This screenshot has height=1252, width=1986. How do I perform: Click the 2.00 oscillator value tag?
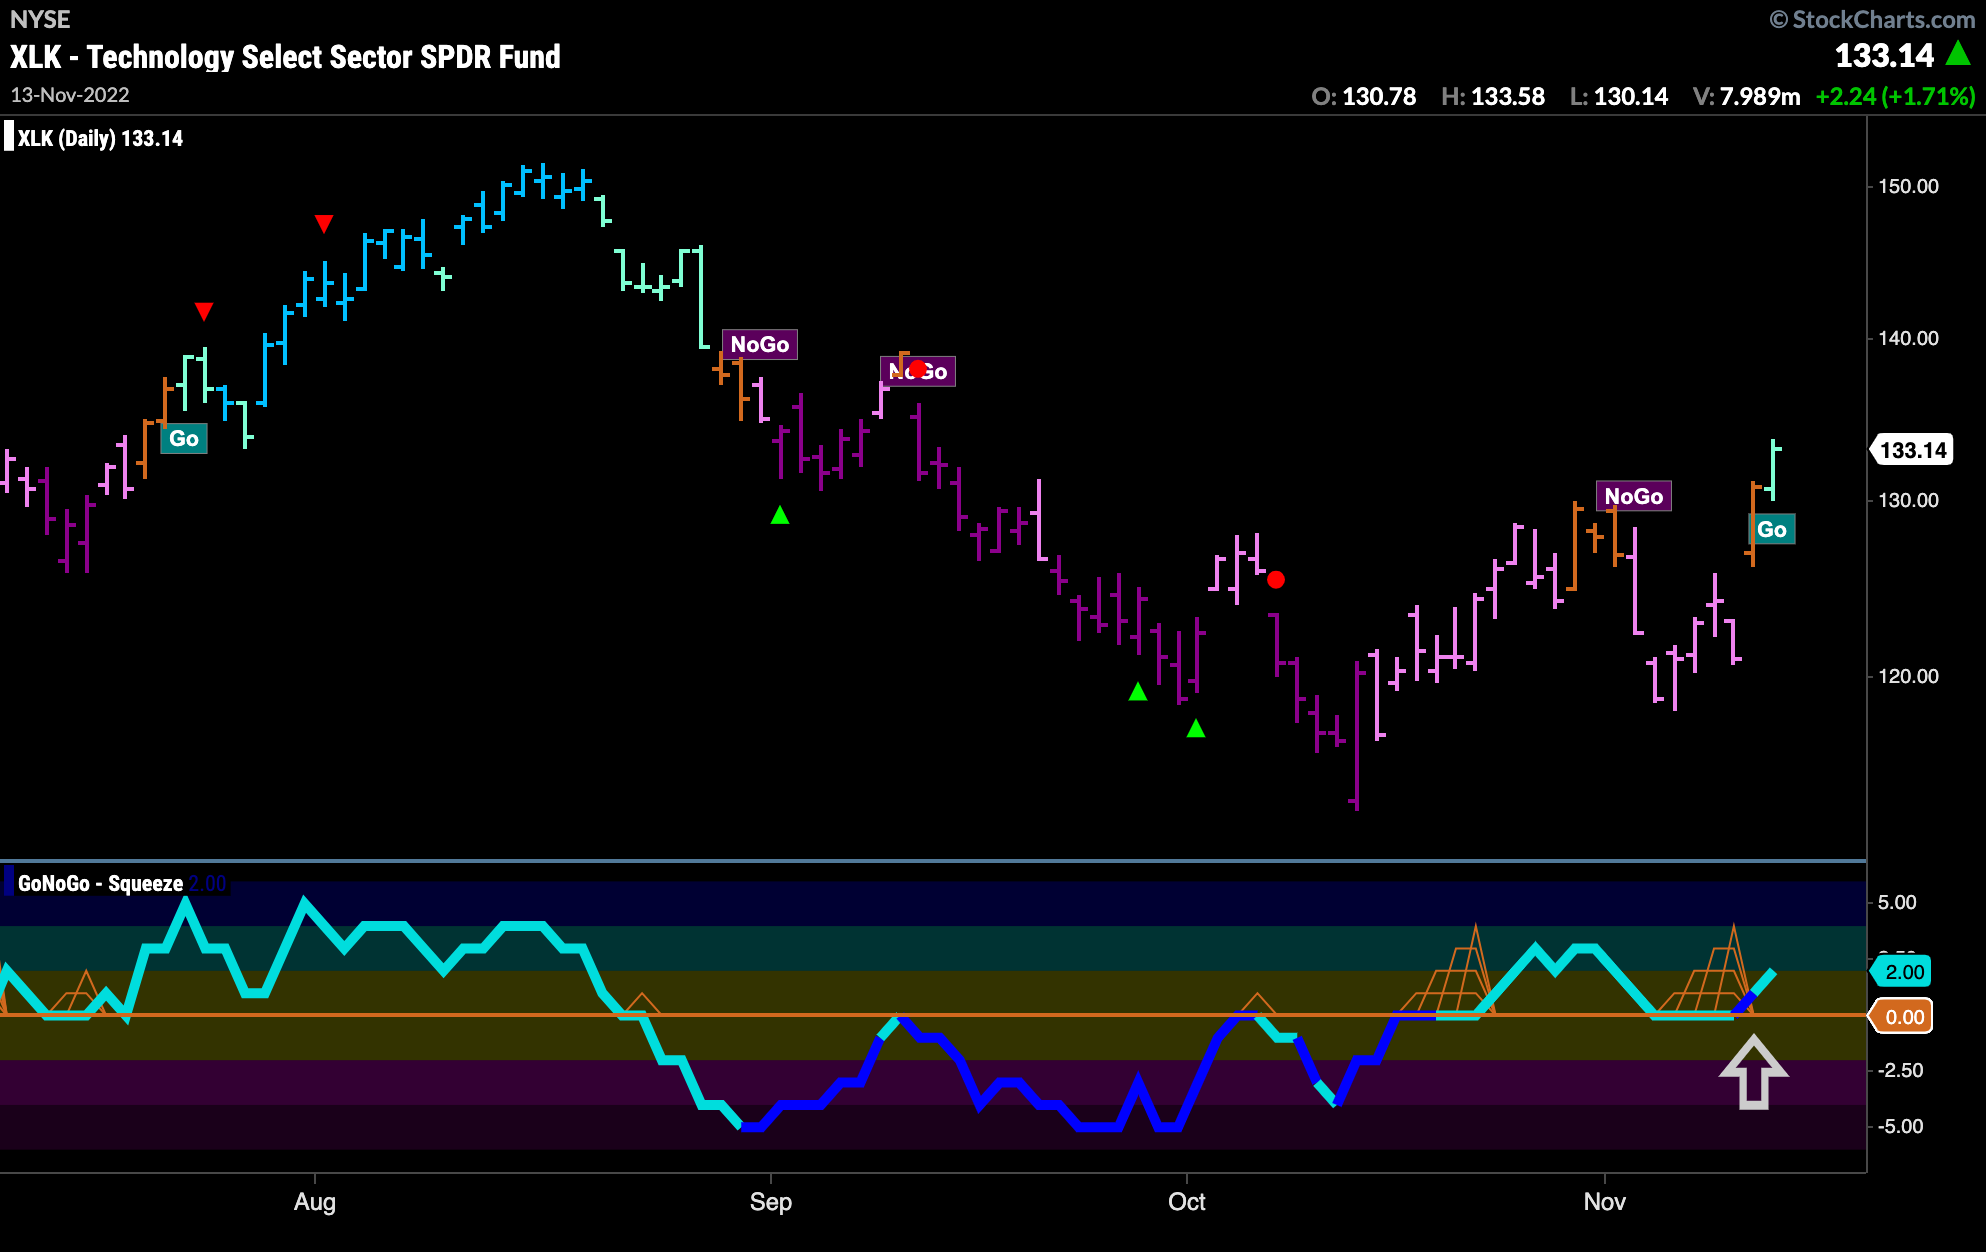pos(1903,972)
